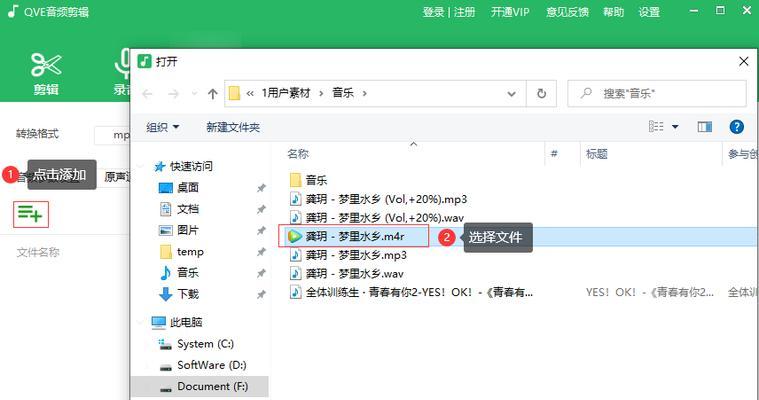
Task: Click 开通VIP in QVE title bar
Action: (x=510, y=12)
